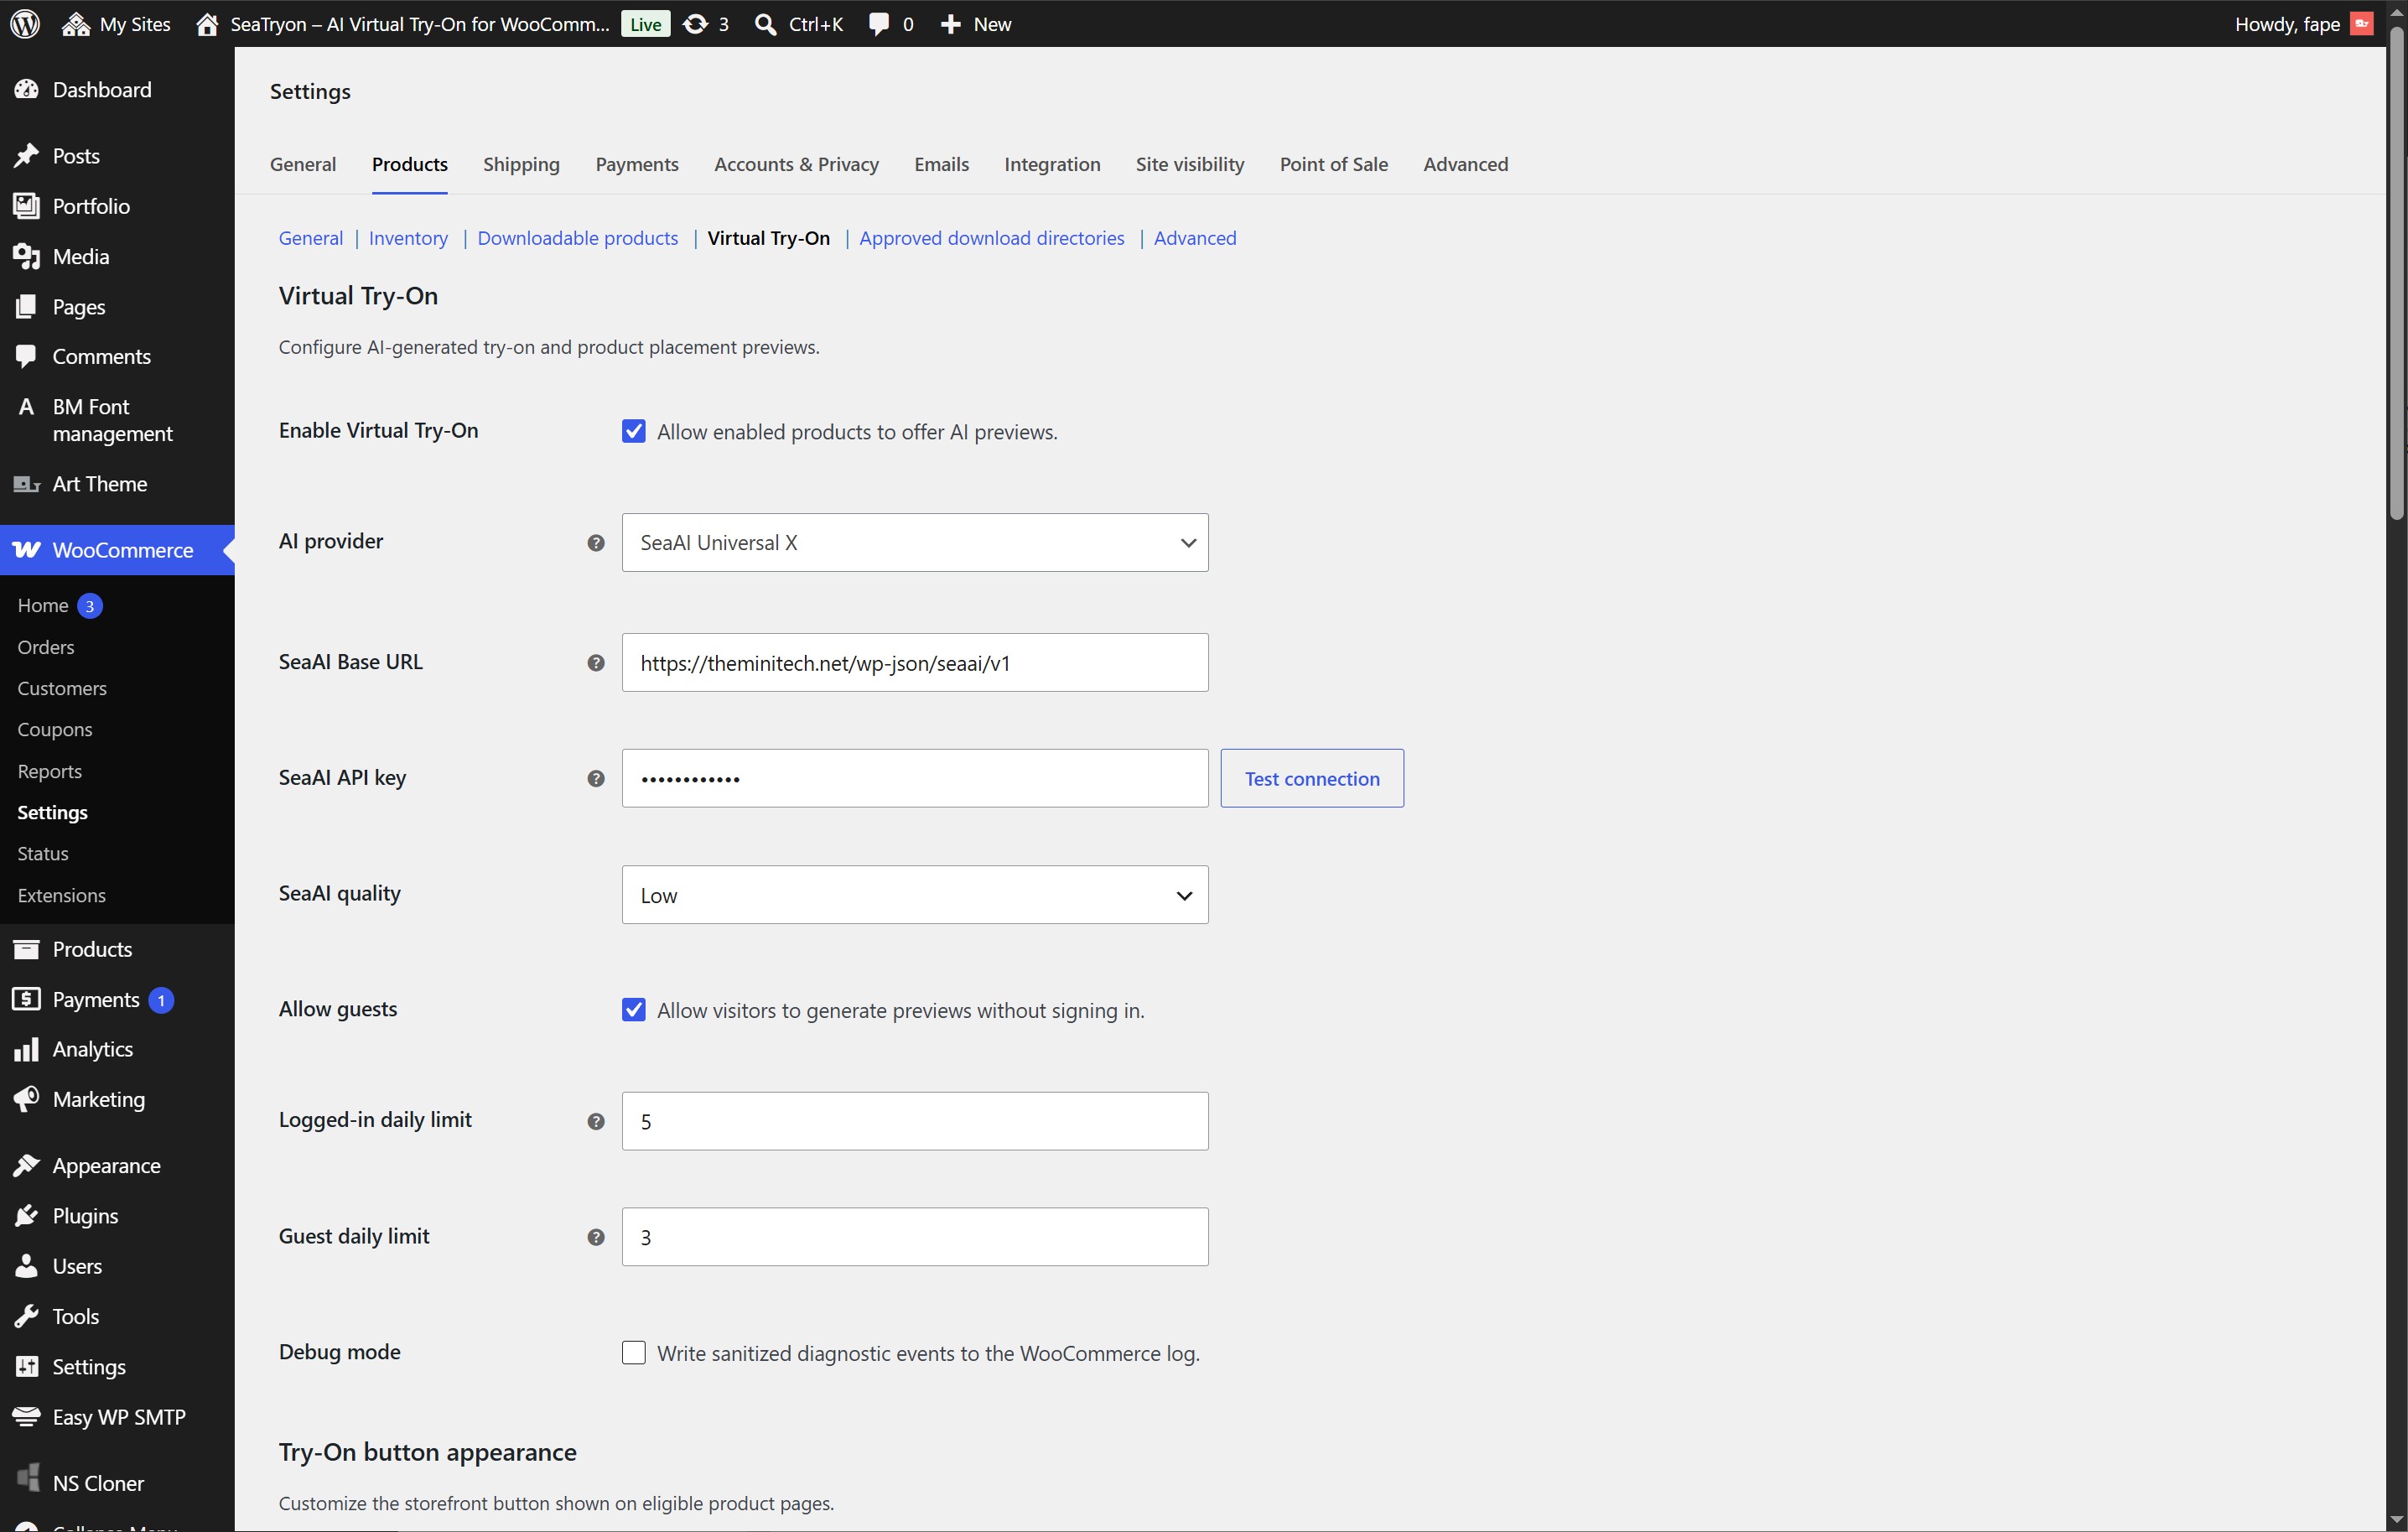The image size is (2408, 1532).
Task: Open WooCommerce Customers submenu item
Action: click(x=62, y=689)
